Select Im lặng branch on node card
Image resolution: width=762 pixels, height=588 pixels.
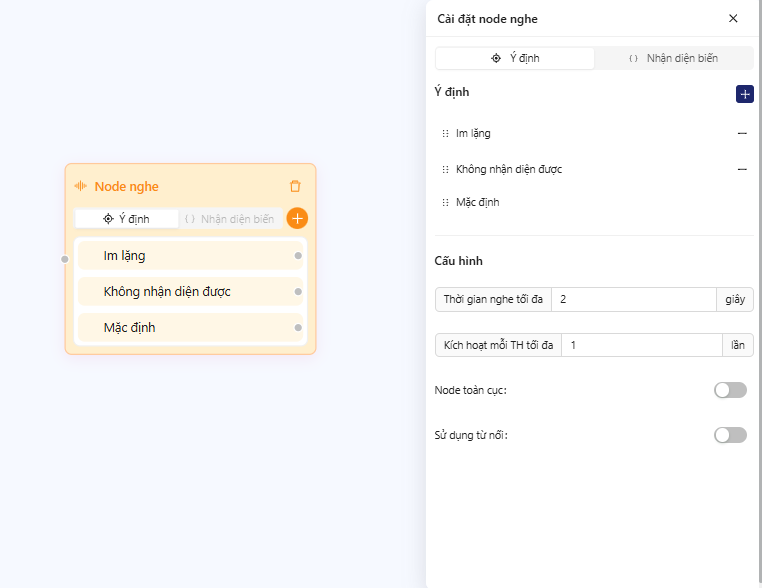point(190,256)
